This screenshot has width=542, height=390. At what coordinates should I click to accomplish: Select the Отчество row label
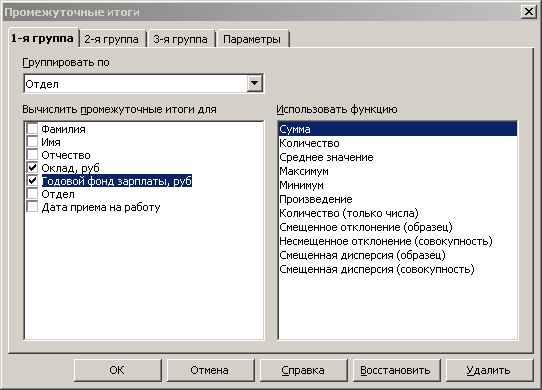tap(66, 155)
